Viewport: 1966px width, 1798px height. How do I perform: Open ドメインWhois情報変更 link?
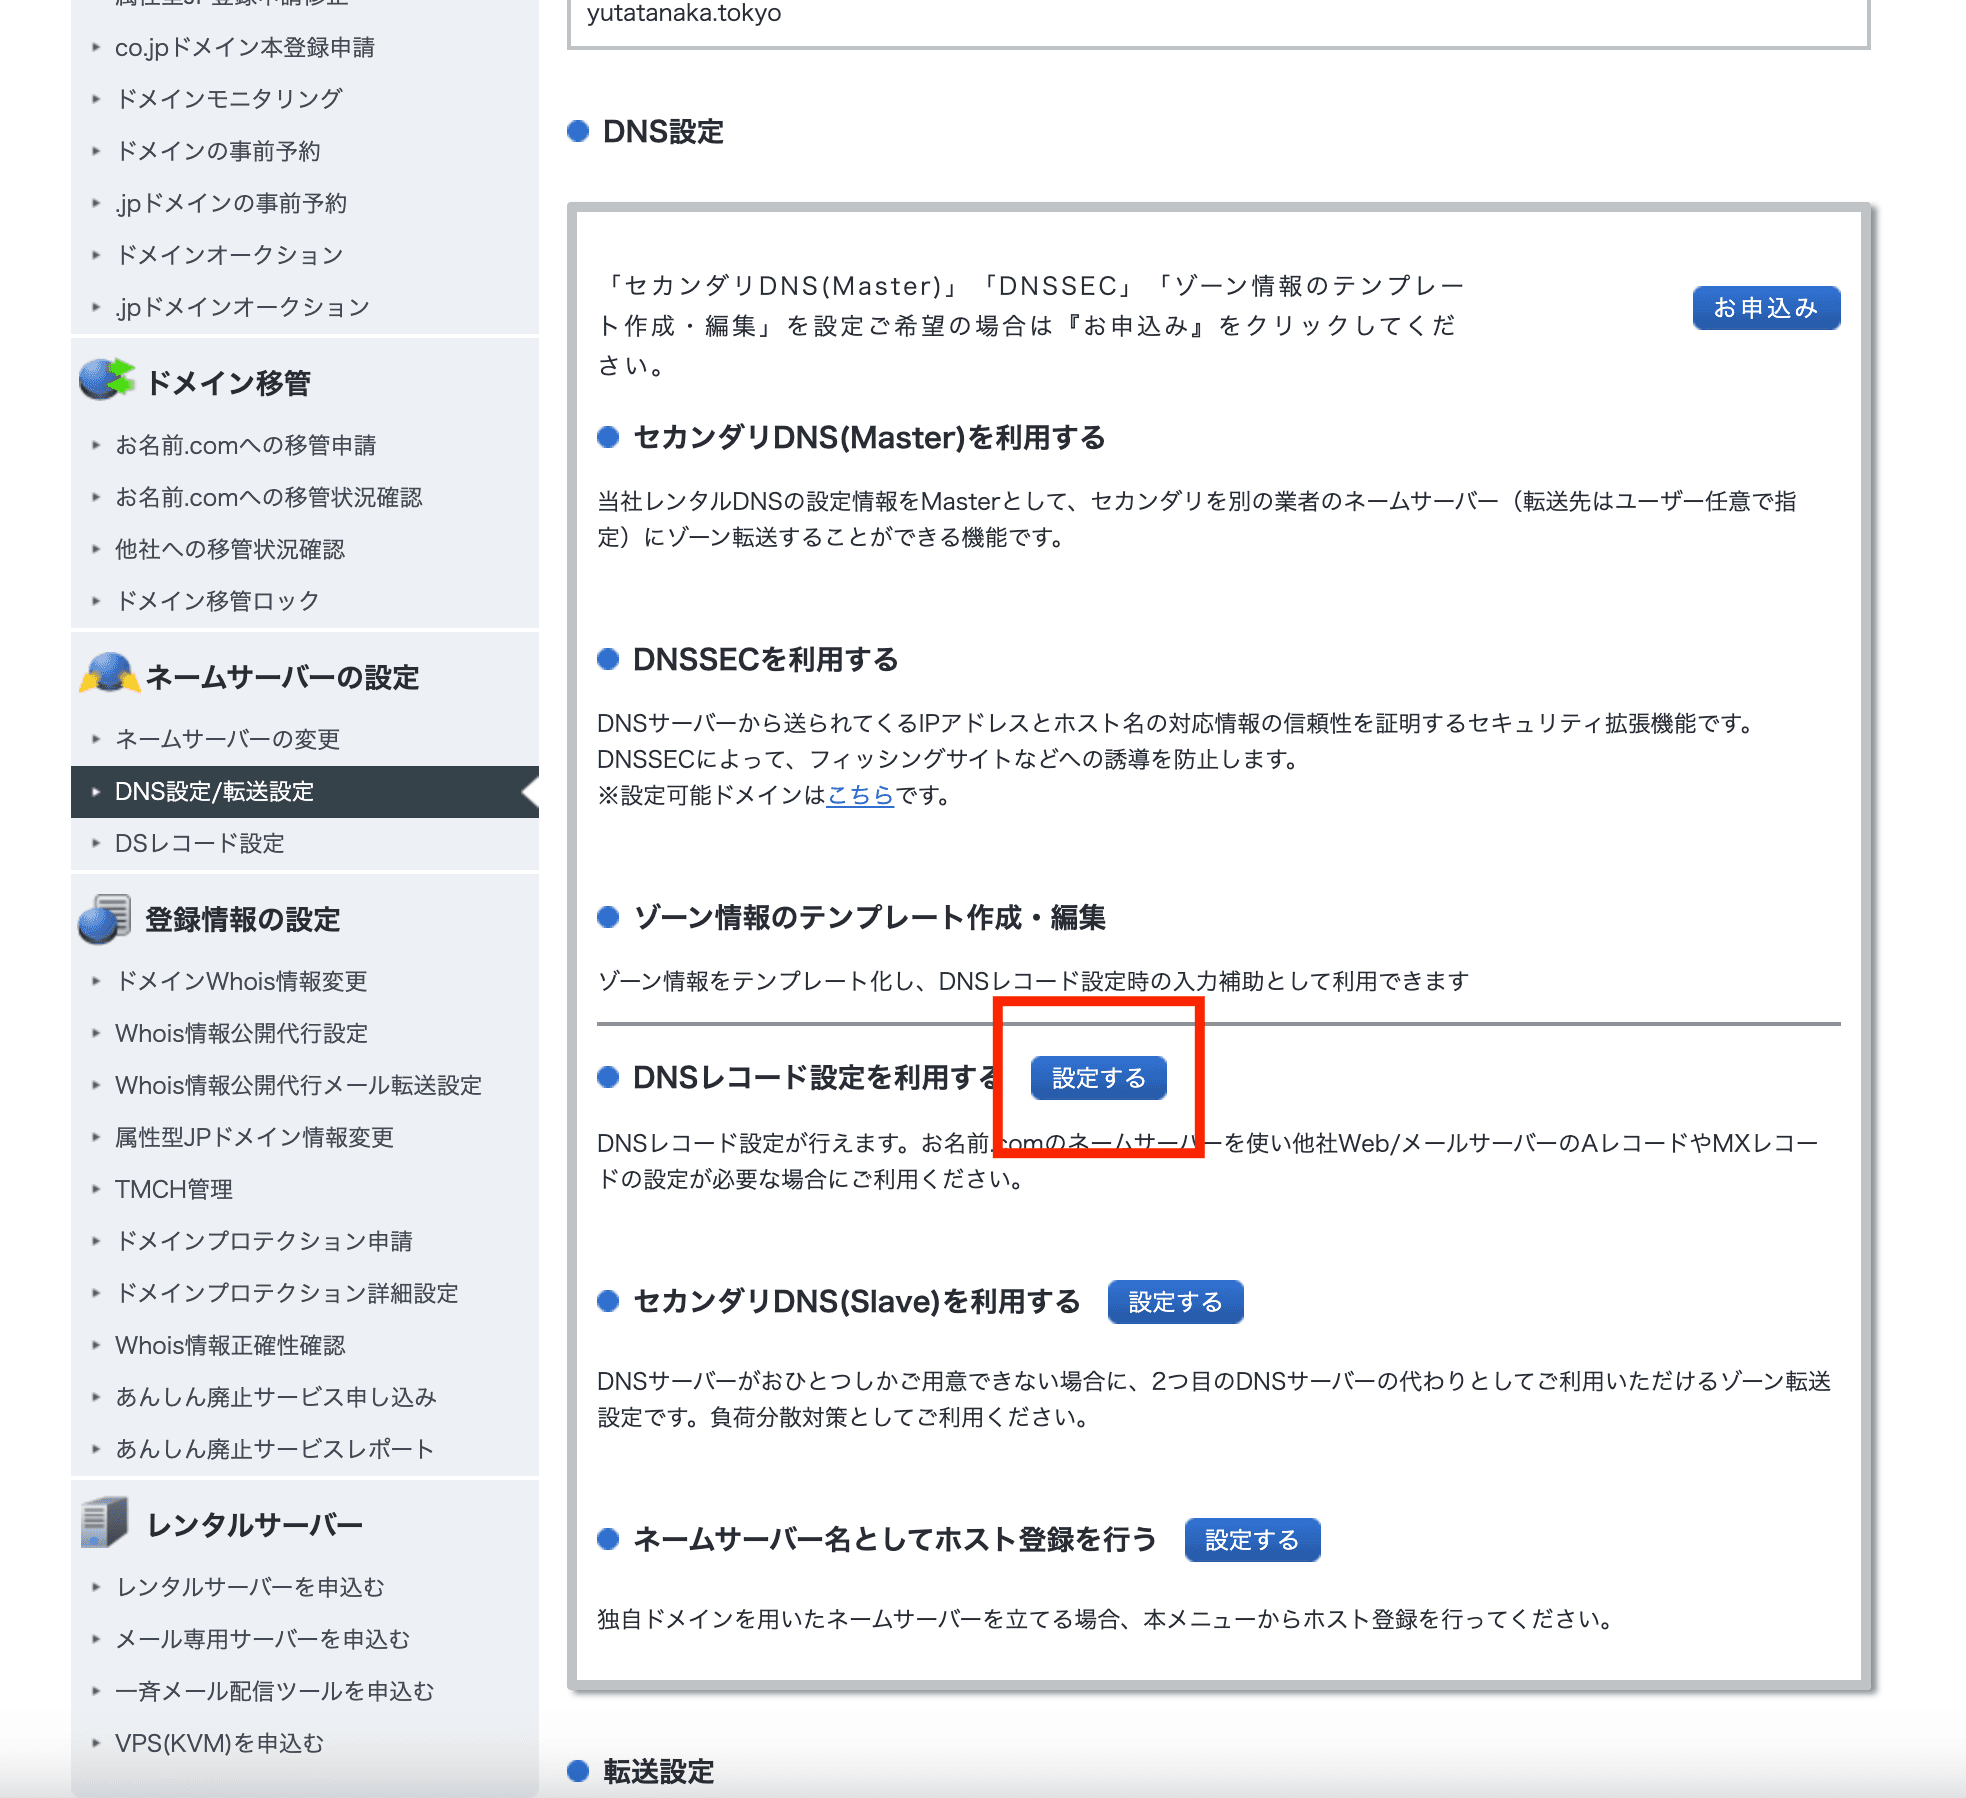242,981
